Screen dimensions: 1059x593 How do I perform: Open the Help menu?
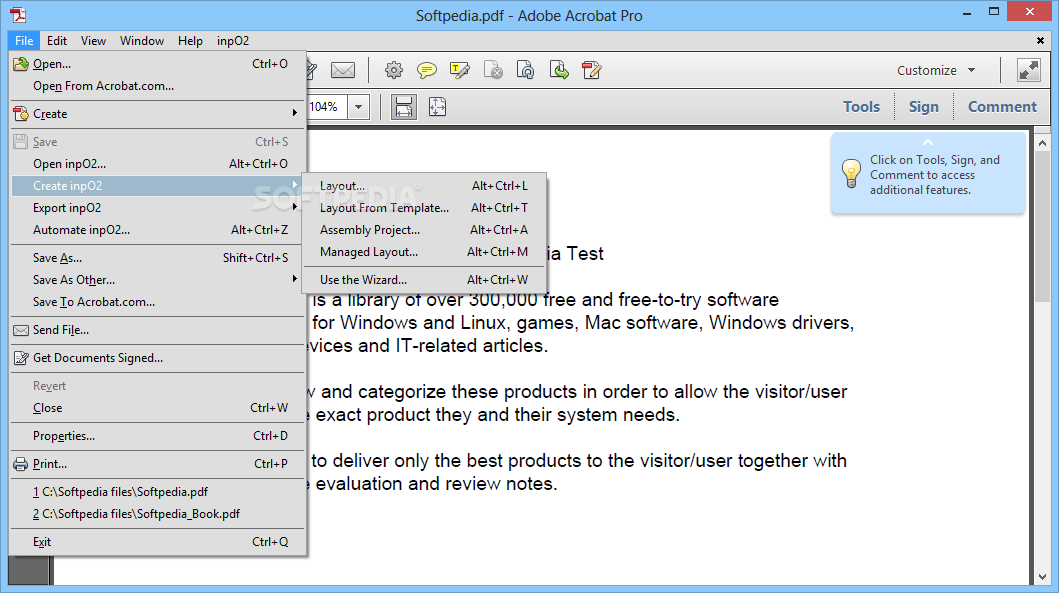pos(190,41)
